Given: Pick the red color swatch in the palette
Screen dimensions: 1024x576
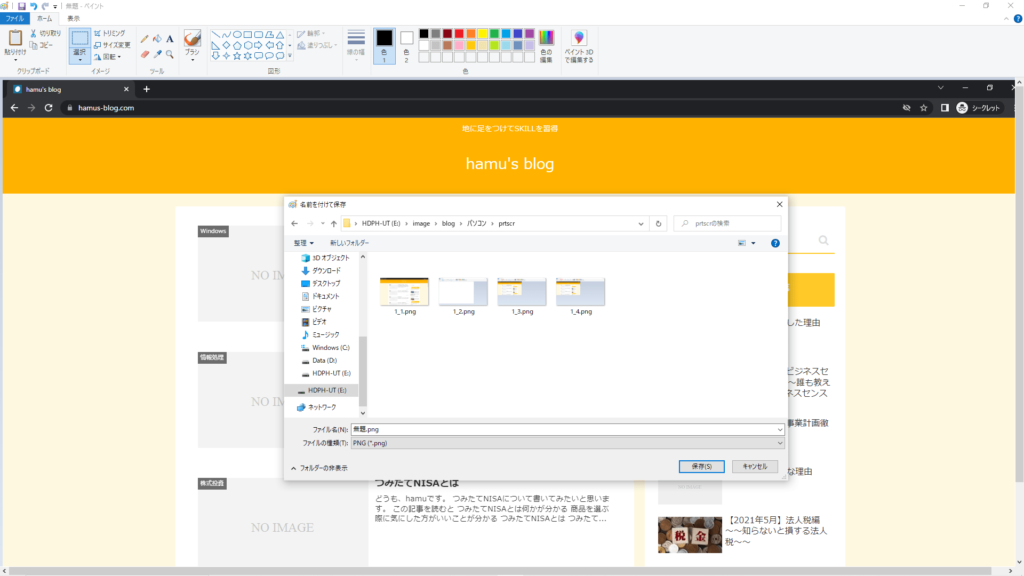Looking at the screenshot, I should (x=459, y=34).
